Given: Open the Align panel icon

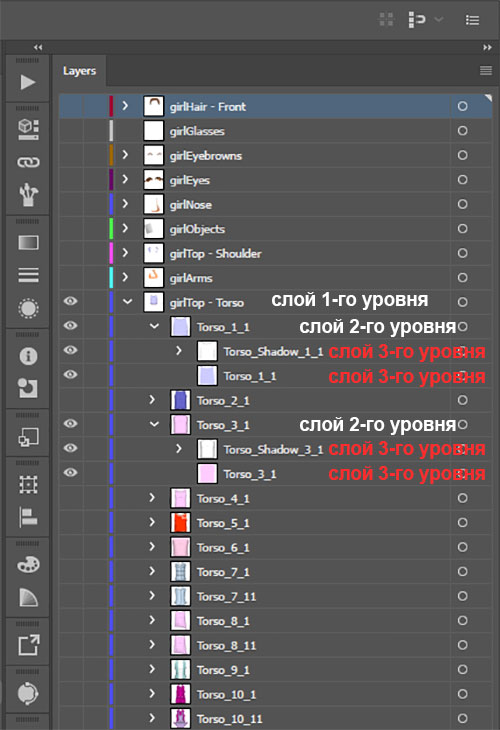Looking at the screenshot, I should (28, 517).
